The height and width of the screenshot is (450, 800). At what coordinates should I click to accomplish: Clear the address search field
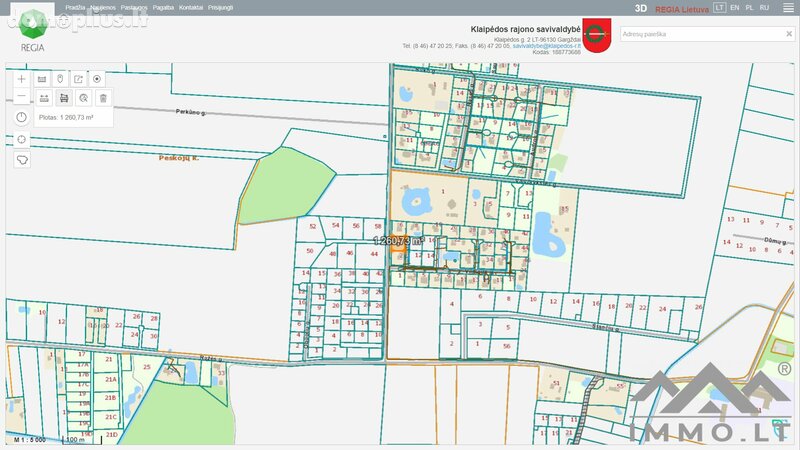[x=789, y=34]
